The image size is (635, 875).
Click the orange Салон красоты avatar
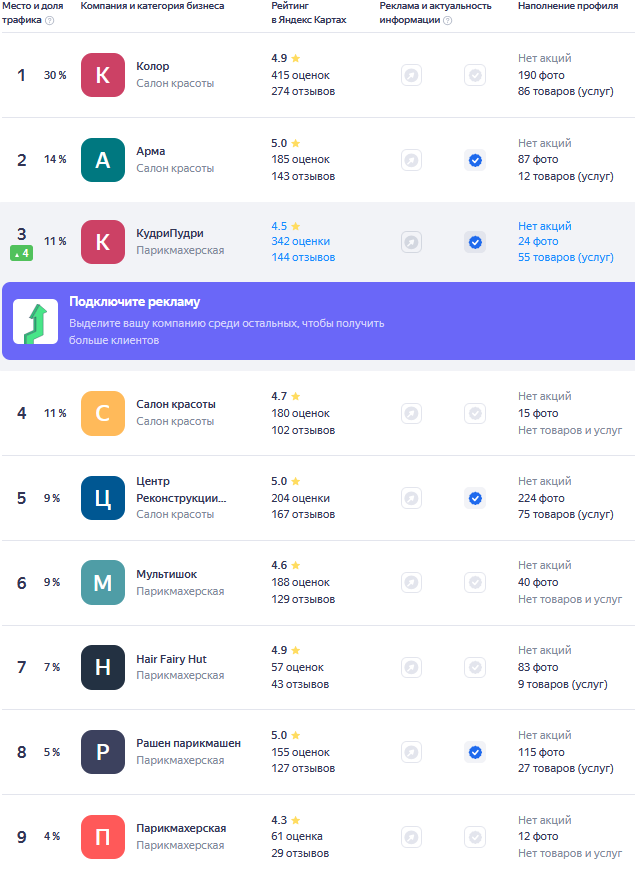point(103,413)
